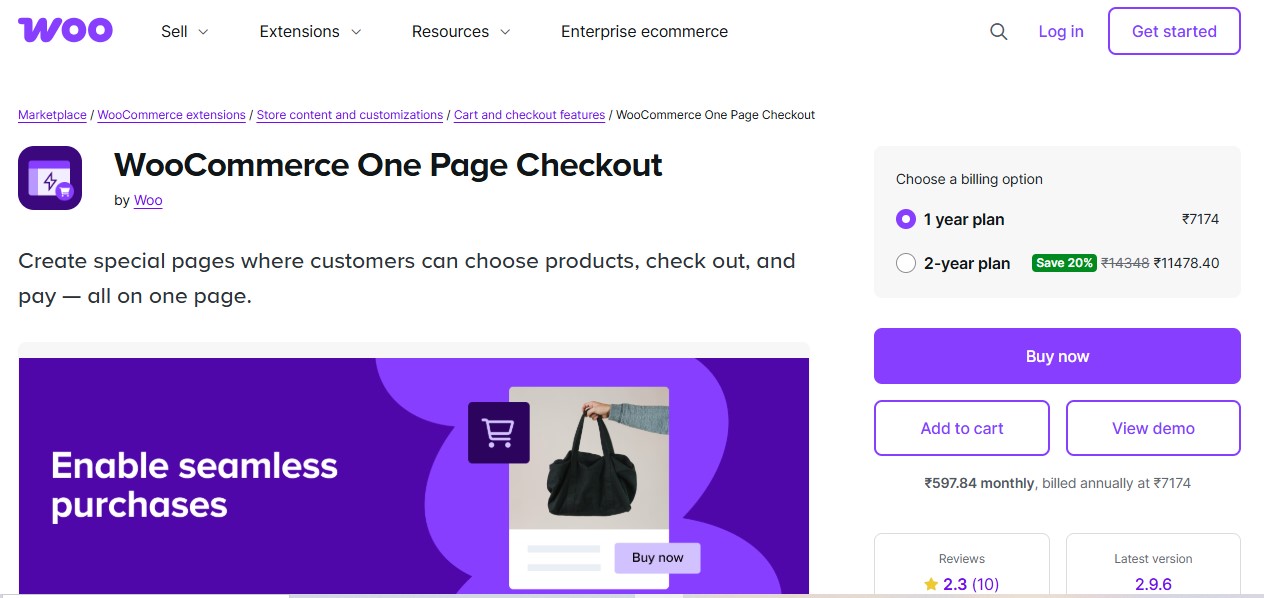Viewport: 1264px width, 598px height.
Task: Open the View demo page
Action: coord(1153,428)
